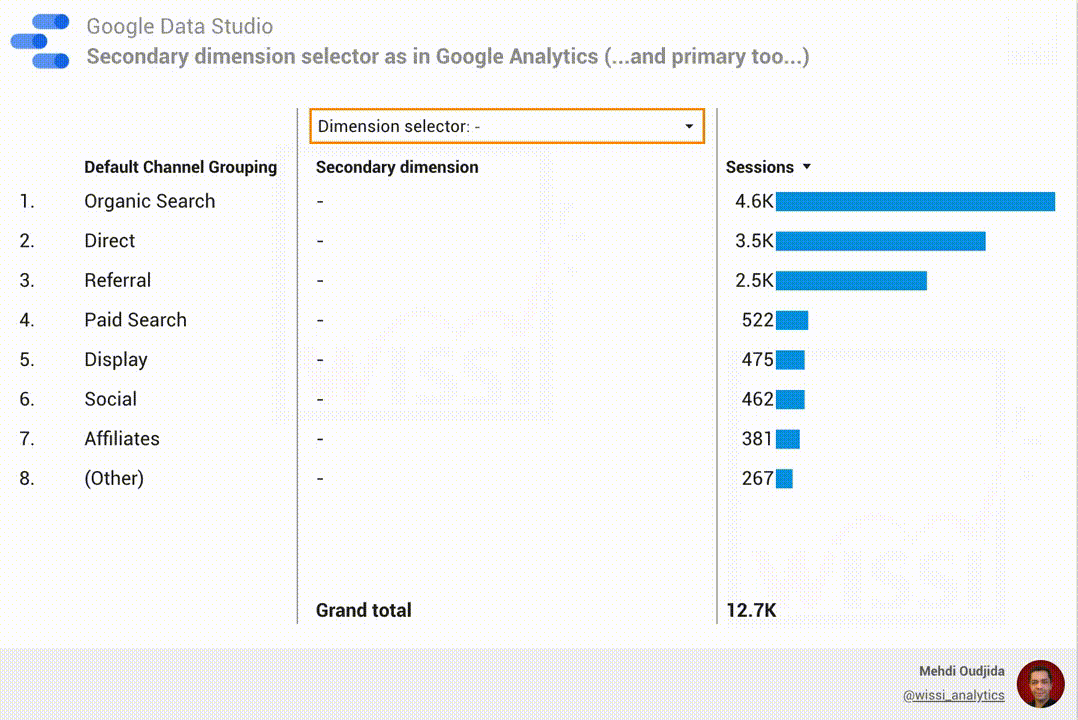Click the Secondary dimension column header
Screen dimensions: 1078x720
coord(397,167)
